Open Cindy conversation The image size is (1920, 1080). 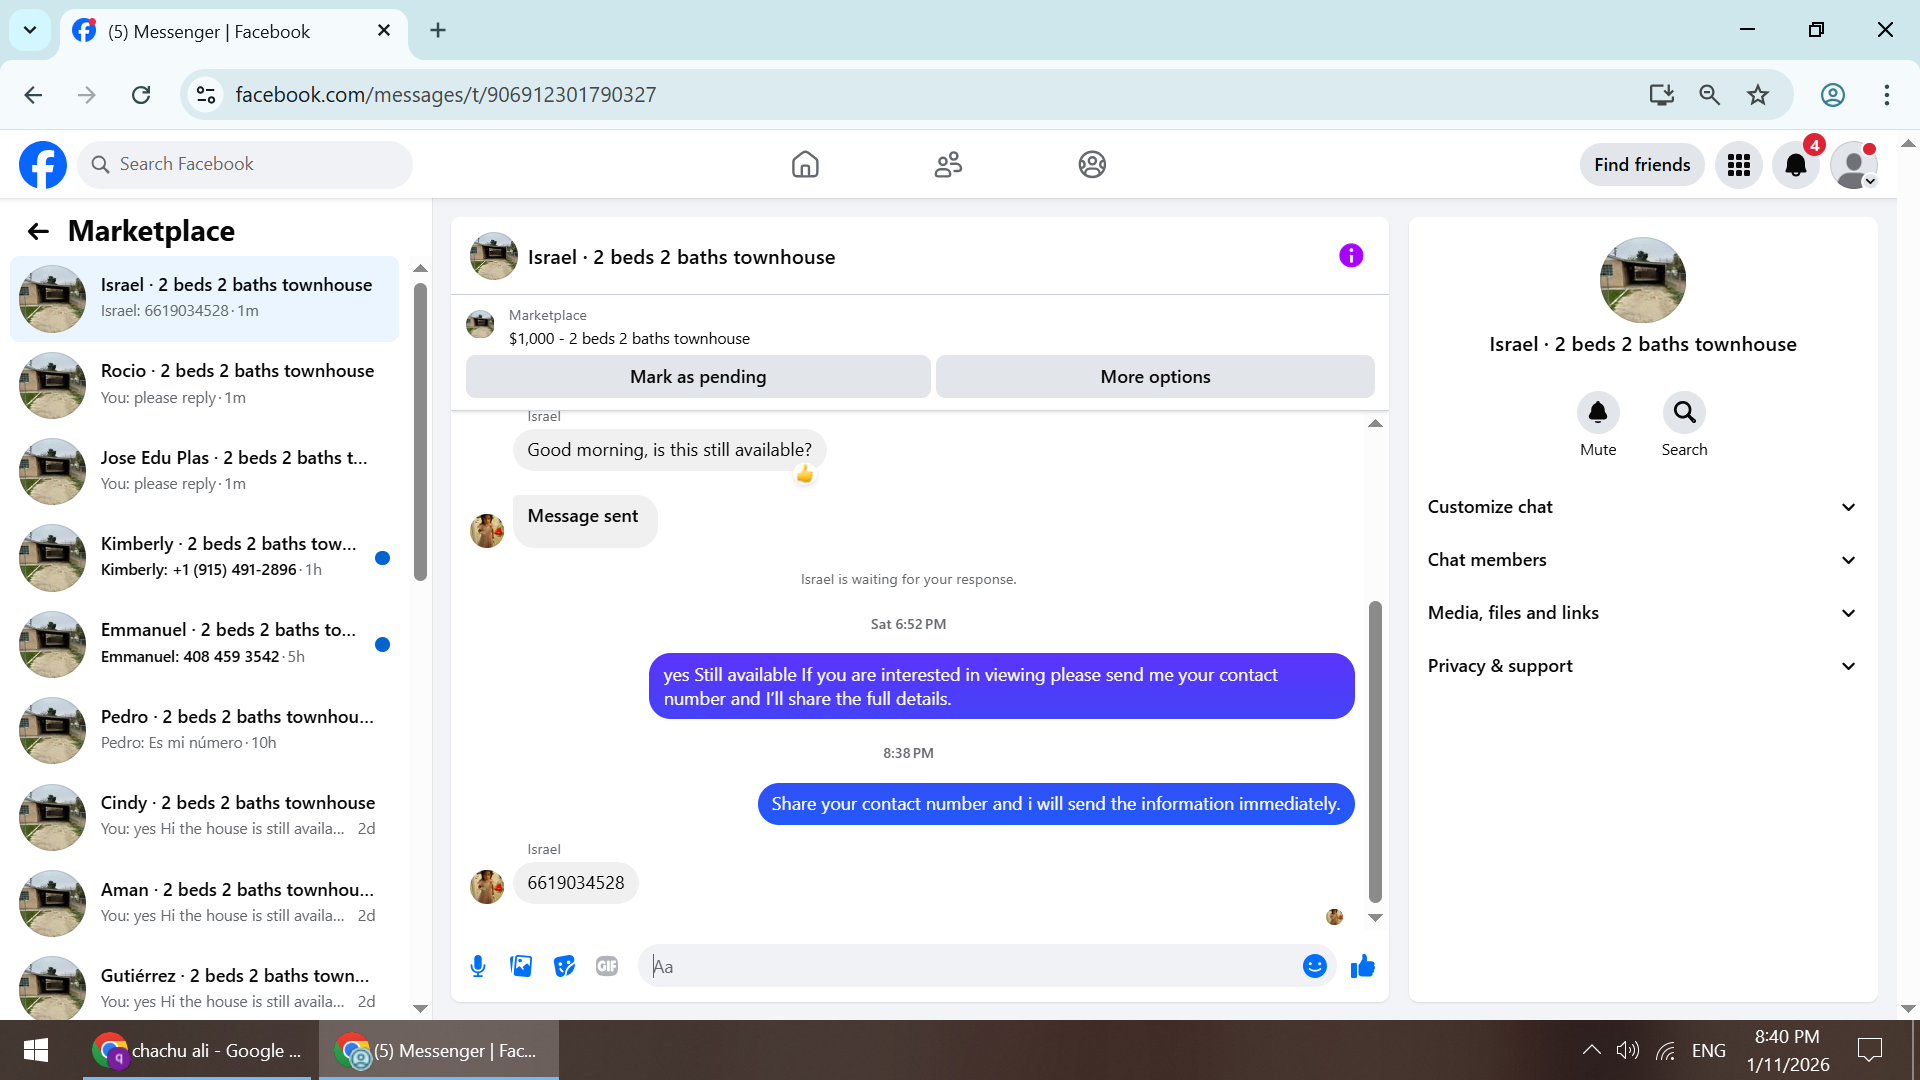(x=204, y=817)
